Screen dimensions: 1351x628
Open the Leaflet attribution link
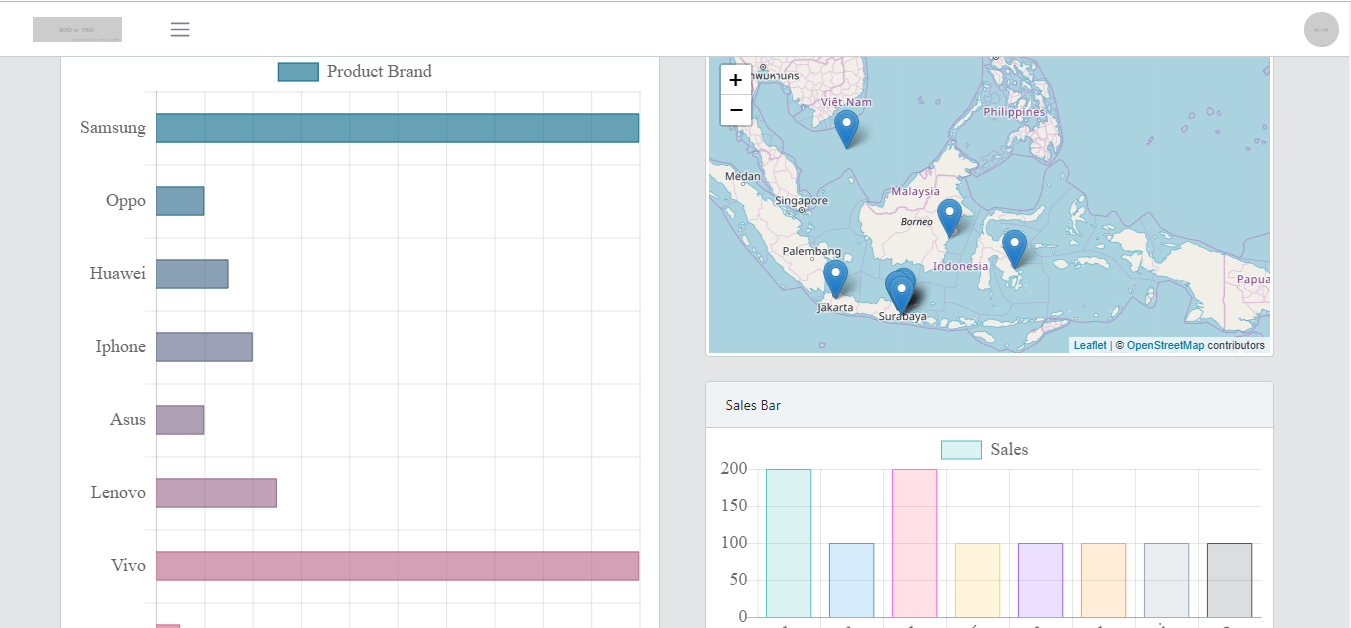1090,345
